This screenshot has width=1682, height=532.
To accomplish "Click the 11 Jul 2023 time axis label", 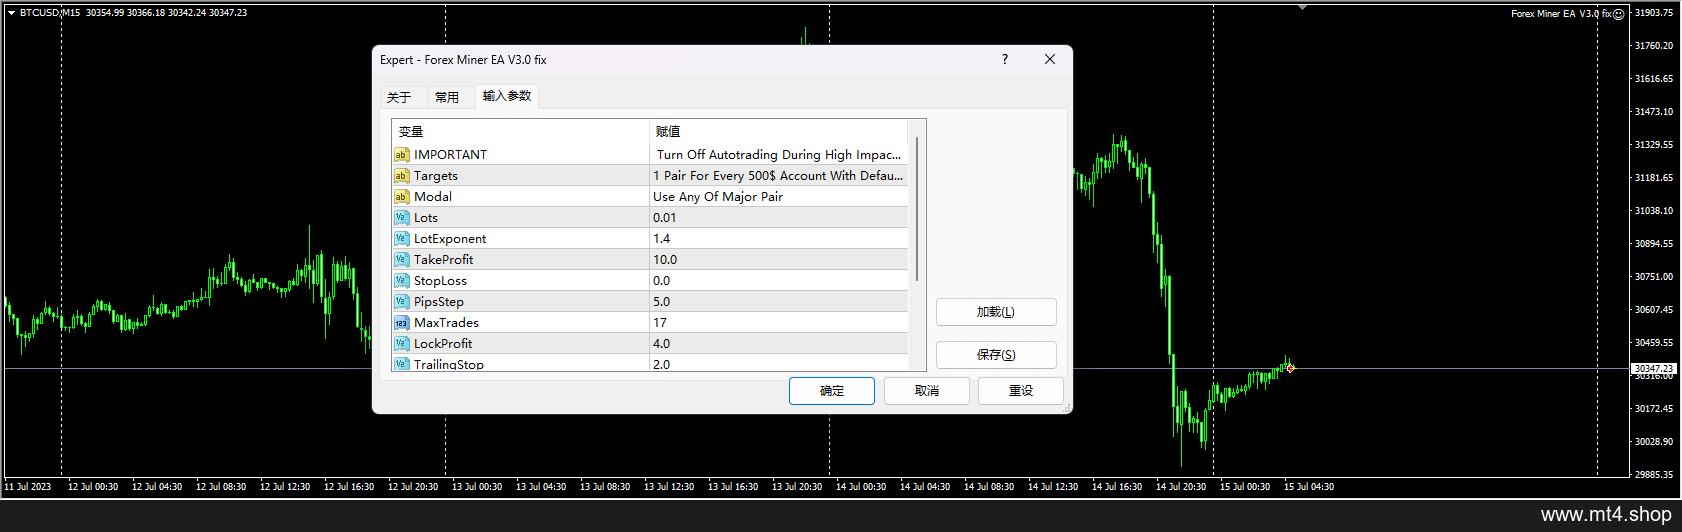I will click(28, 487).
